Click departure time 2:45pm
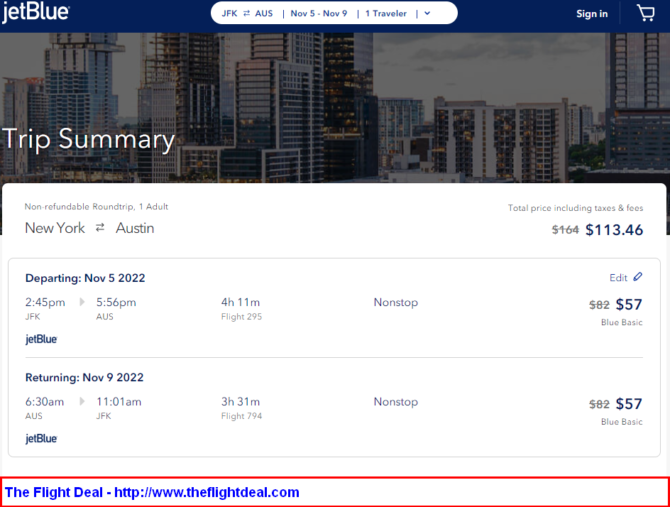This screenshot has height=507, width=670. 45,302
